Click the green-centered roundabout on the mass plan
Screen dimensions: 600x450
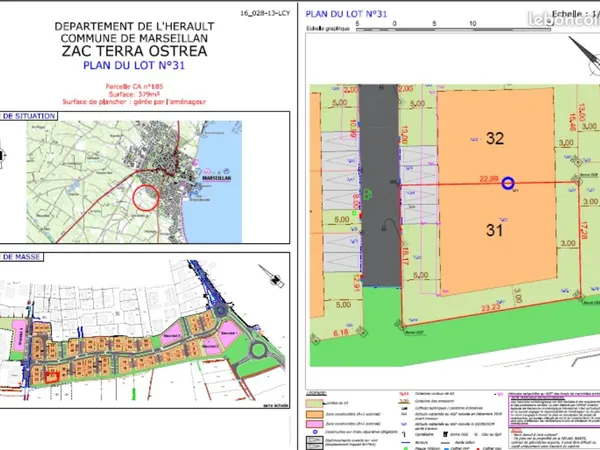point(258,350)
